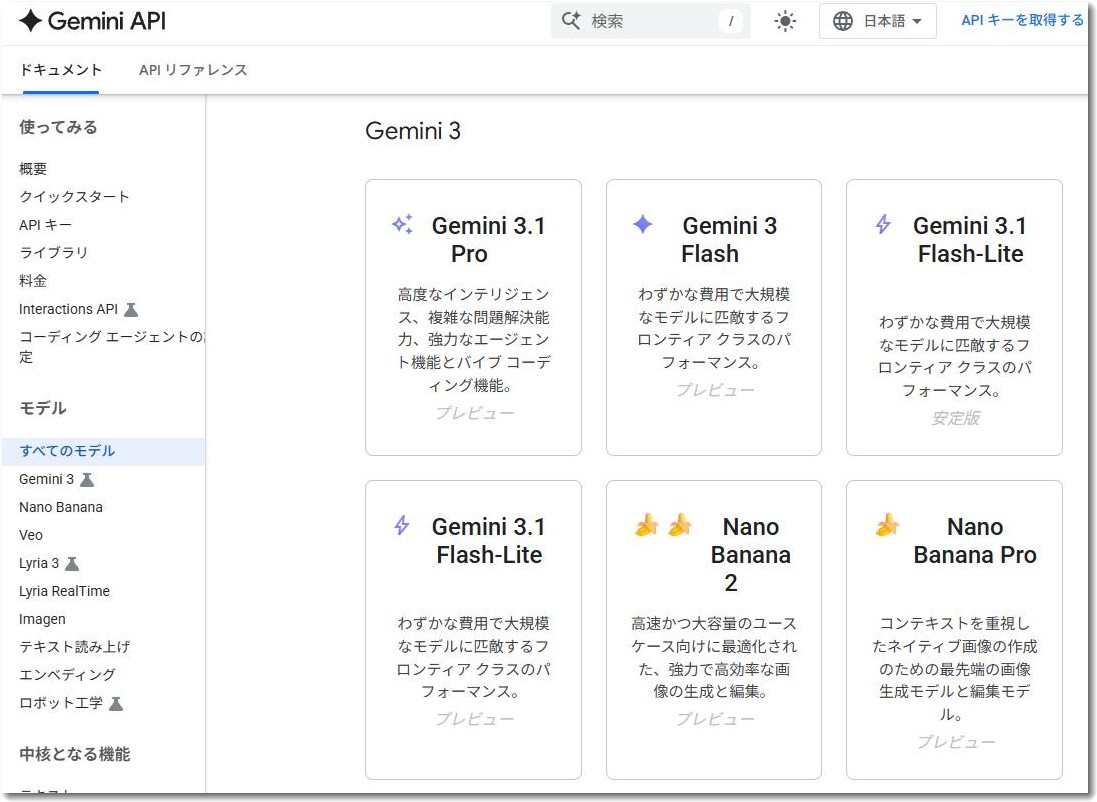Image resolution: width=1097 pixels, height=802 pixels.
Task: Toggle the light/dark theme sun icon
Action: (785, 21)
